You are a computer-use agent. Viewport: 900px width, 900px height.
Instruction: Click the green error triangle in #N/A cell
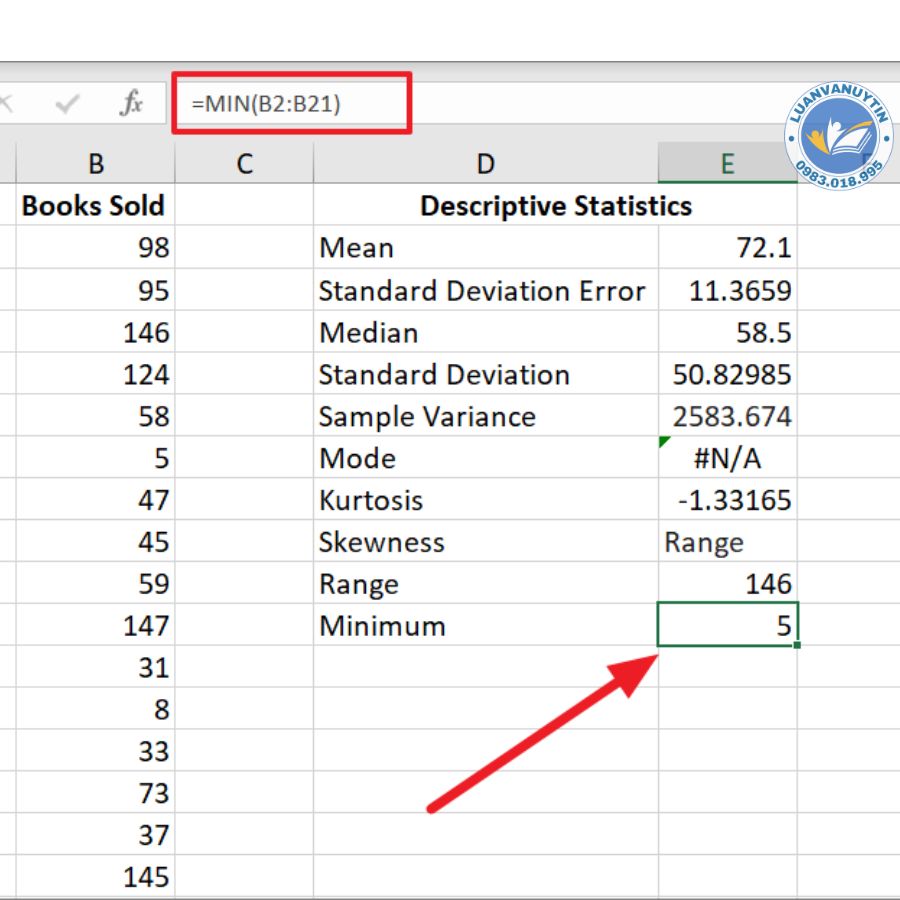click(x=665, y=442)
